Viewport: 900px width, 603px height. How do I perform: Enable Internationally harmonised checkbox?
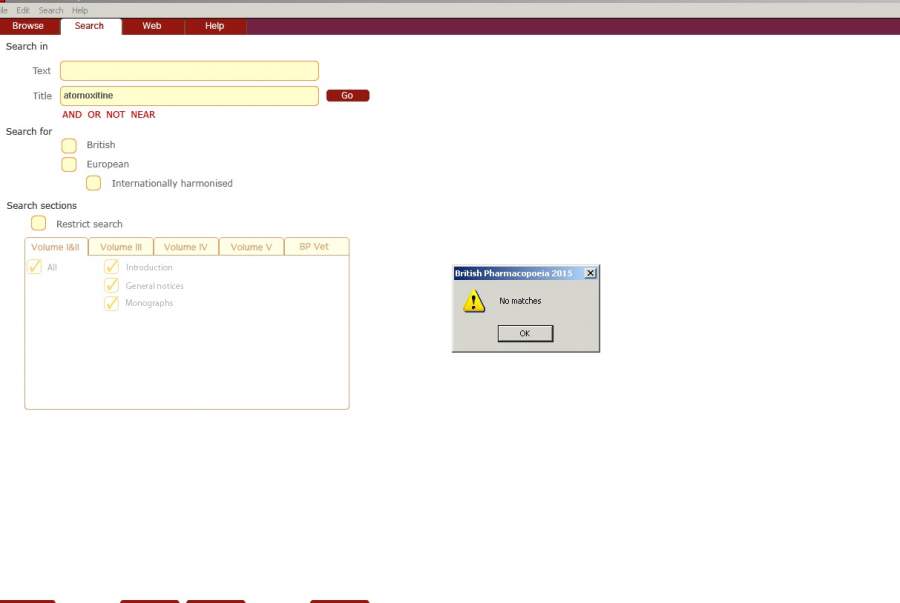(94, 183)
